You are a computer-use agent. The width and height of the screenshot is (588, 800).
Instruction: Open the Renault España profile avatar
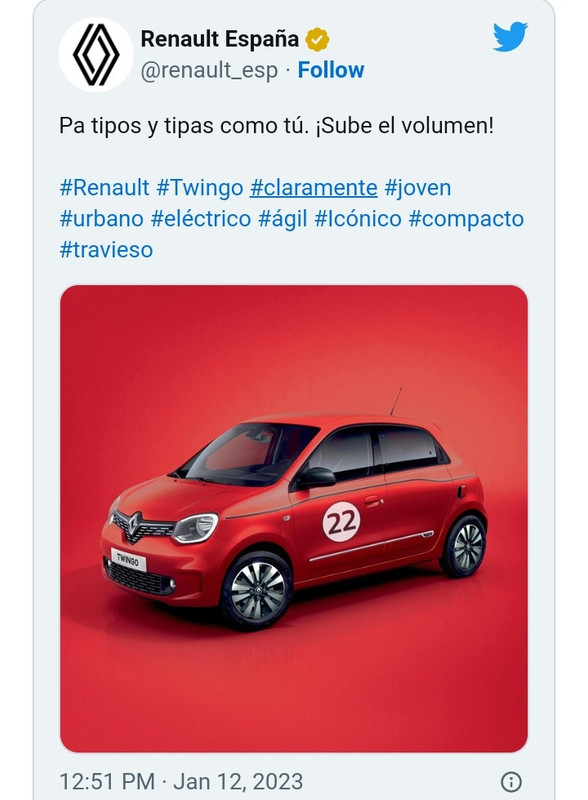[x=96, y=55]
